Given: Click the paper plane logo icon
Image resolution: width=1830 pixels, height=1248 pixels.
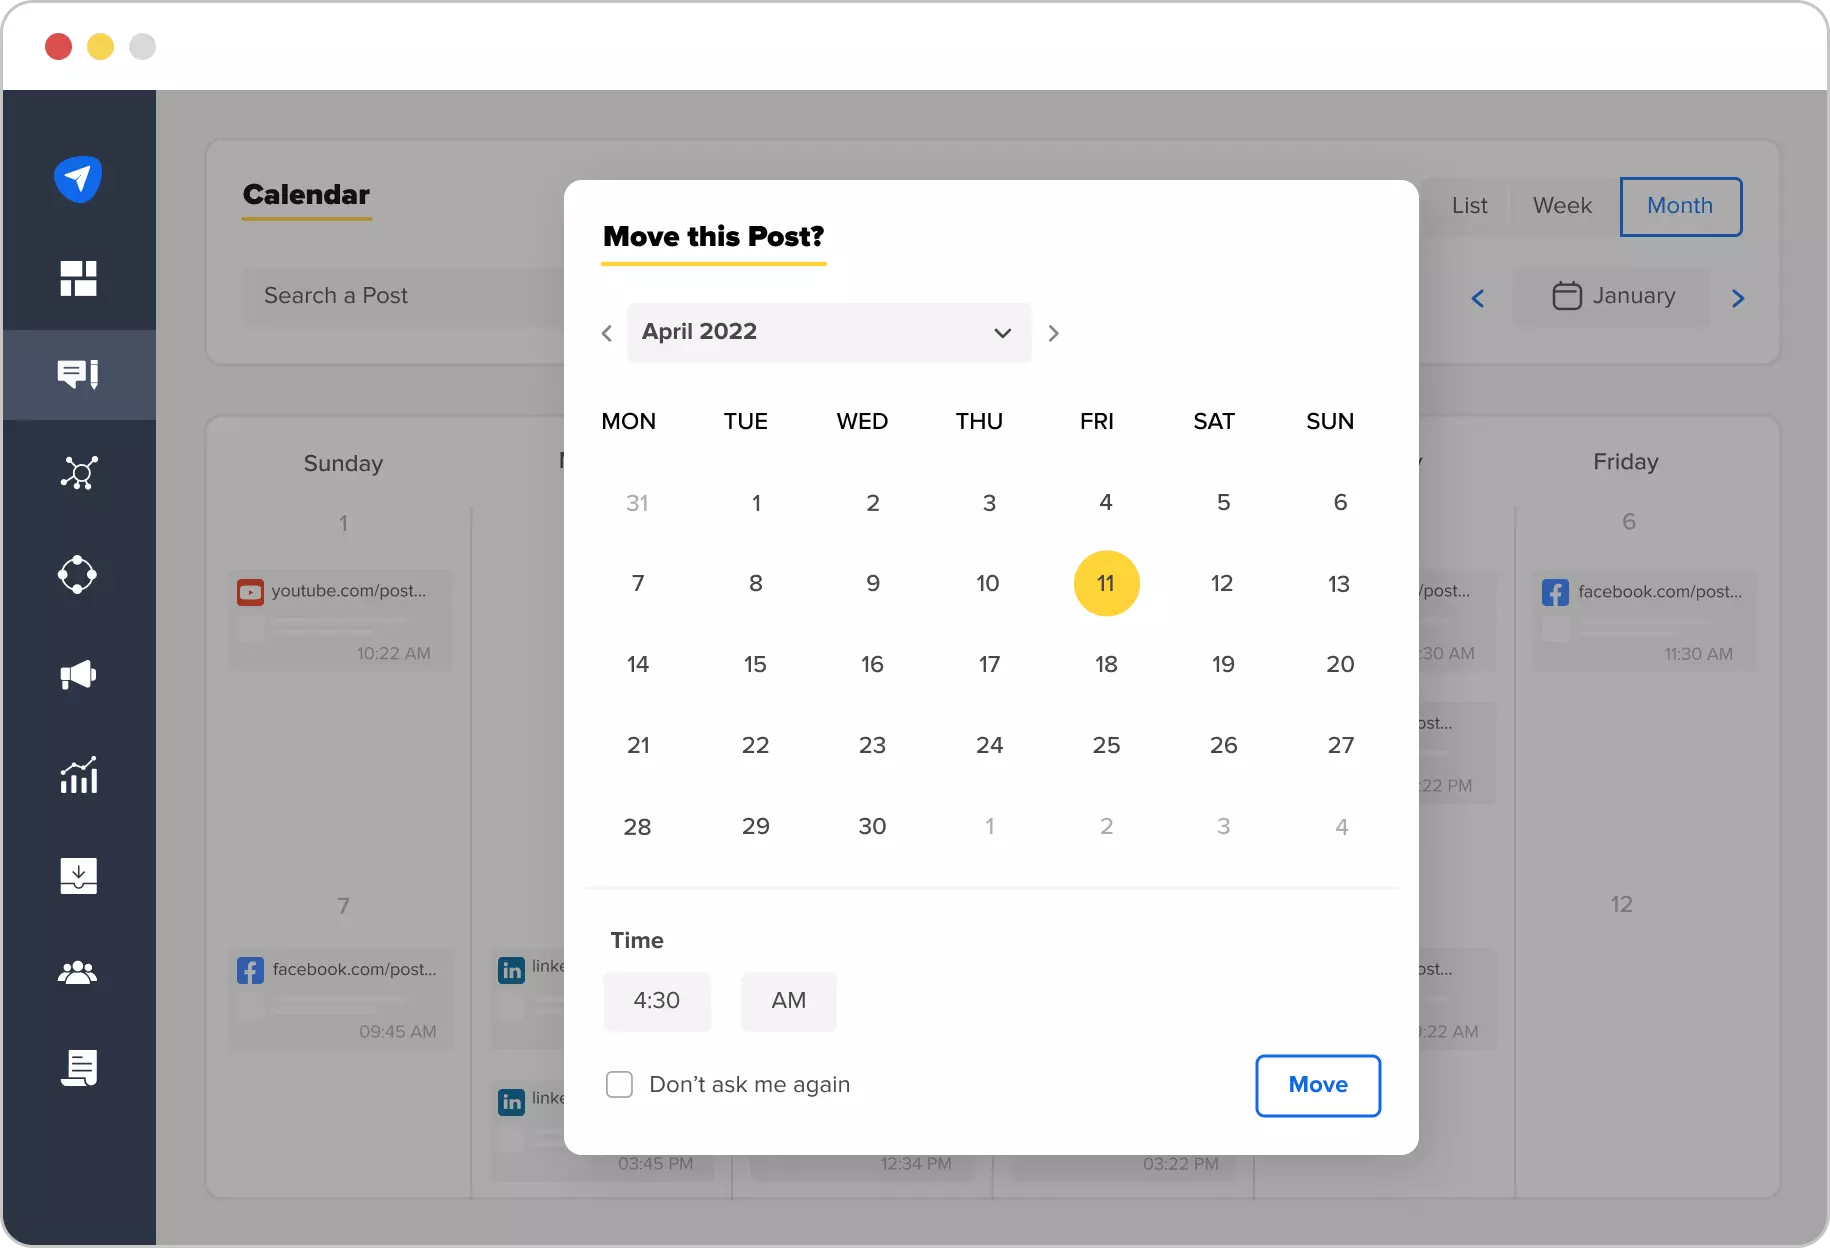Looking at the screenshot, I should tap(78, 179).
